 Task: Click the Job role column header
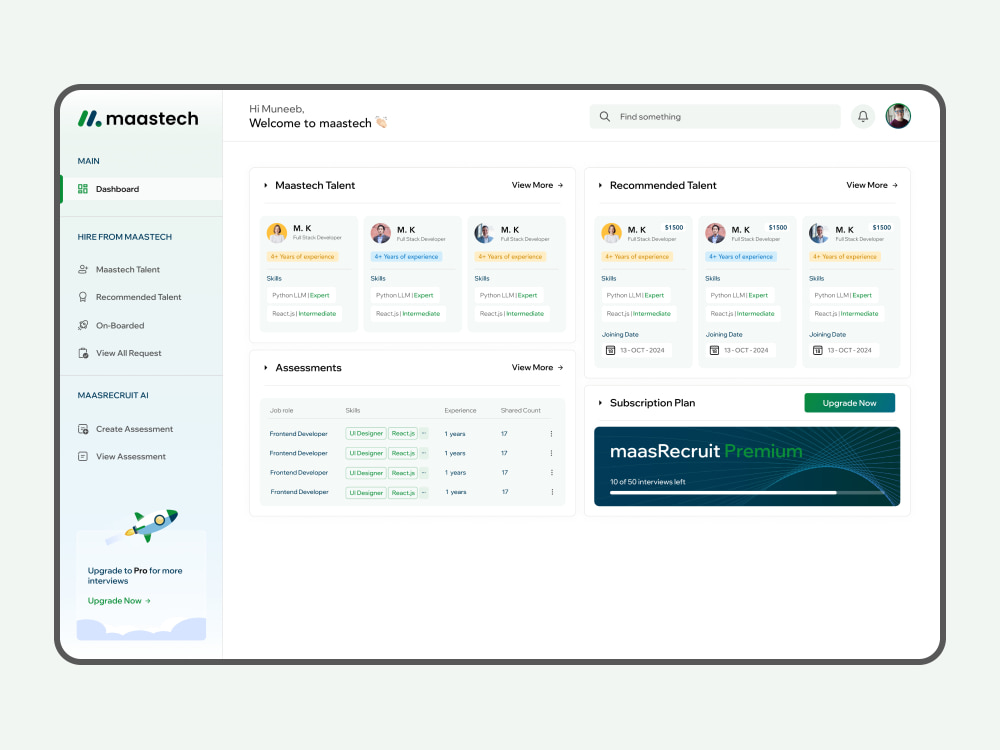281,411
